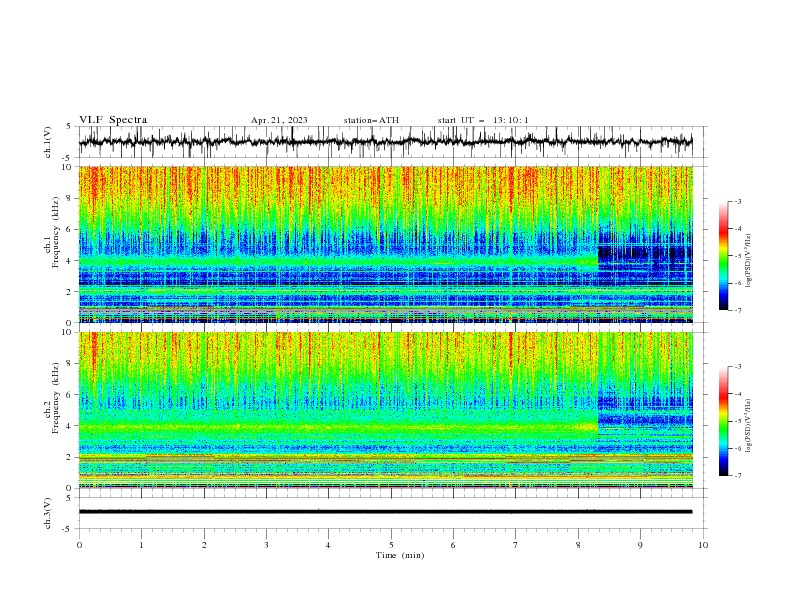Click the ch.1 spectrogram color scale bar

[723, 256]
